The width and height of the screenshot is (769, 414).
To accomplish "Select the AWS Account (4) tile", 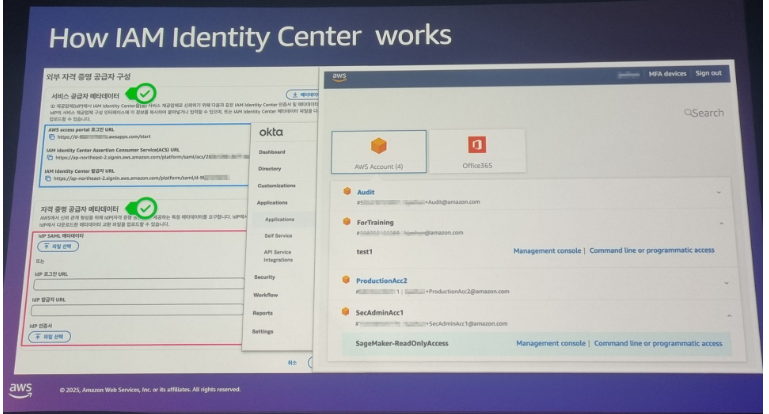I will pos(379,152).
